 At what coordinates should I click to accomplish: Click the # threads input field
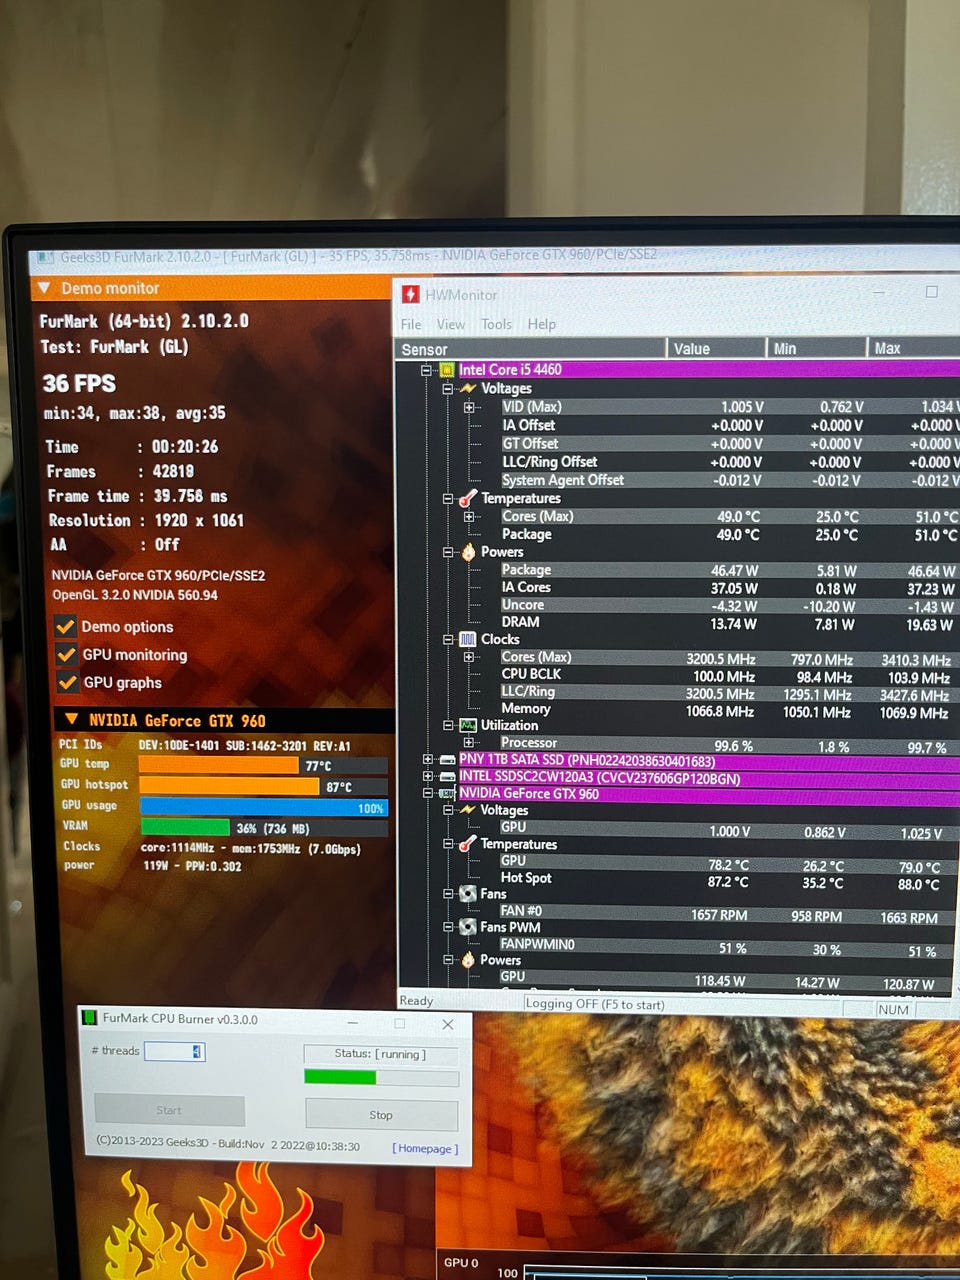(x=175, y=1051)
